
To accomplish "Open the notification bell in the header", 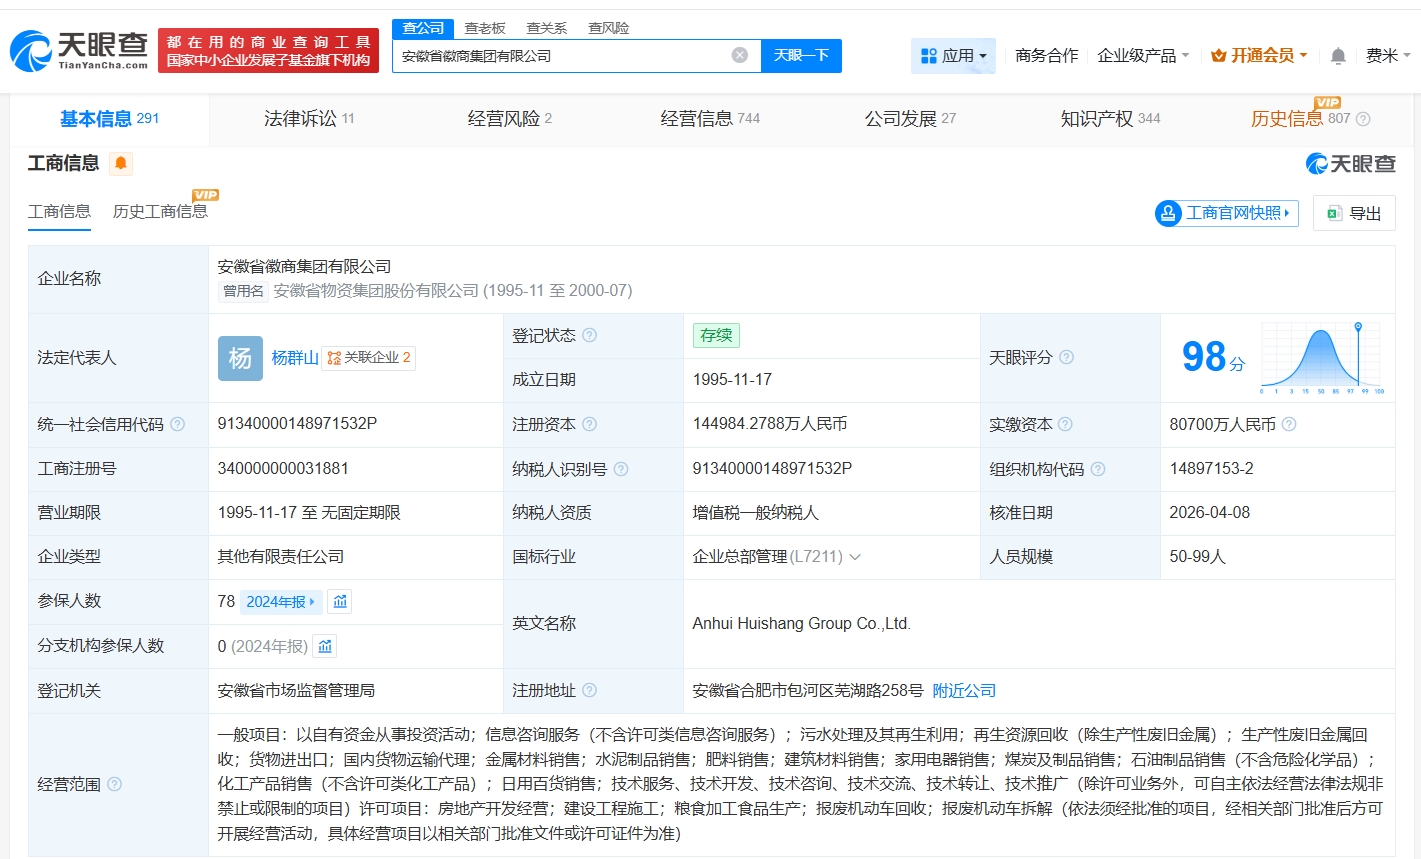I will pyautogui.click(x=1338, y=56).
